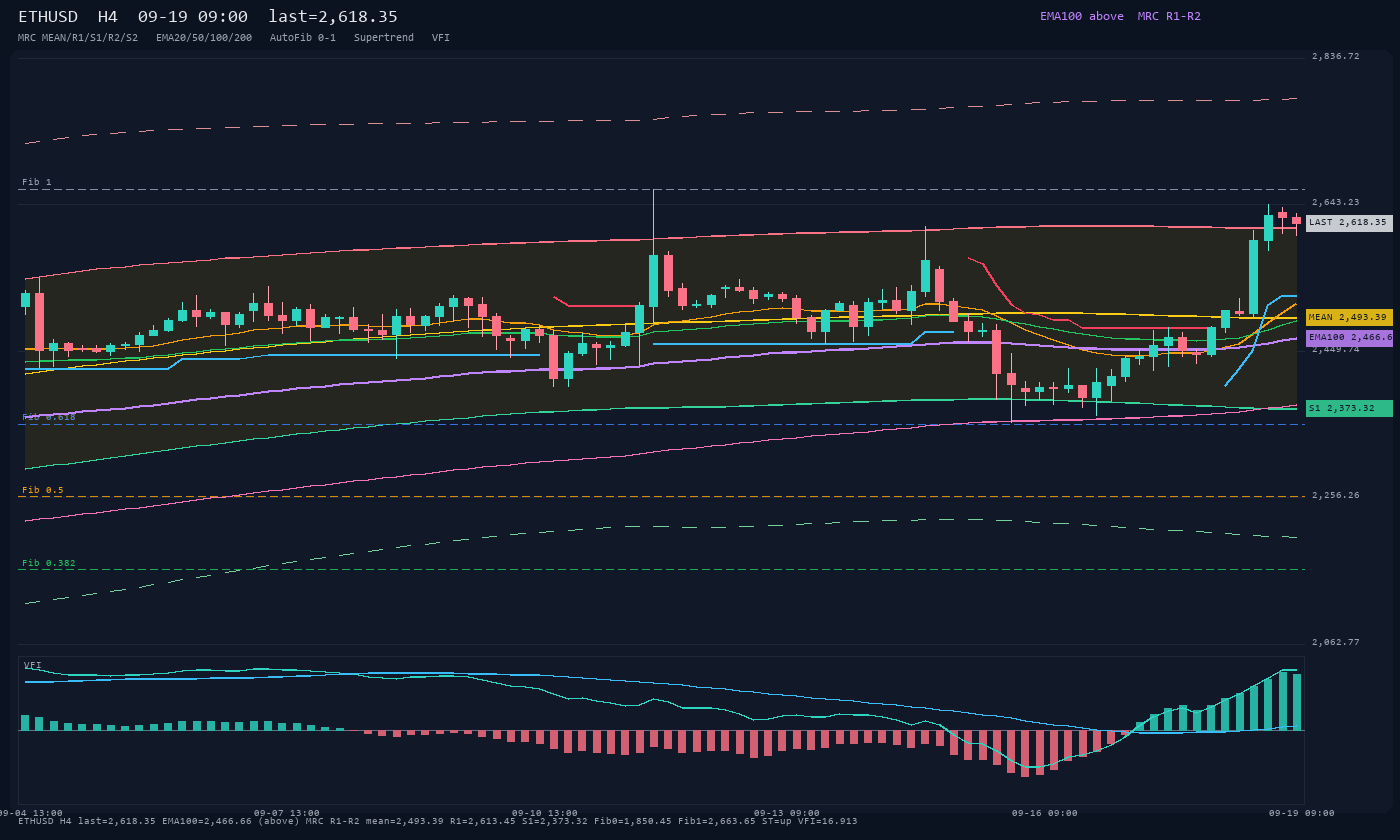Click the 09-19 09:00 timestamp in the title
1400x840 pixels.
point(193,17)
